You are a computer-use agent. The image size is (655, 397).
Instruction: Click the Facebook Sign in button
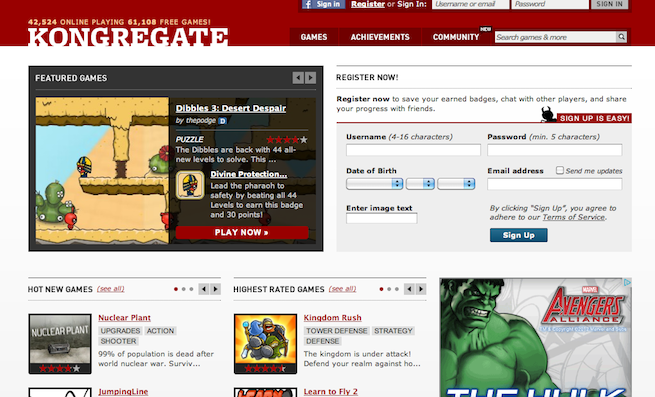pos(323,4)
